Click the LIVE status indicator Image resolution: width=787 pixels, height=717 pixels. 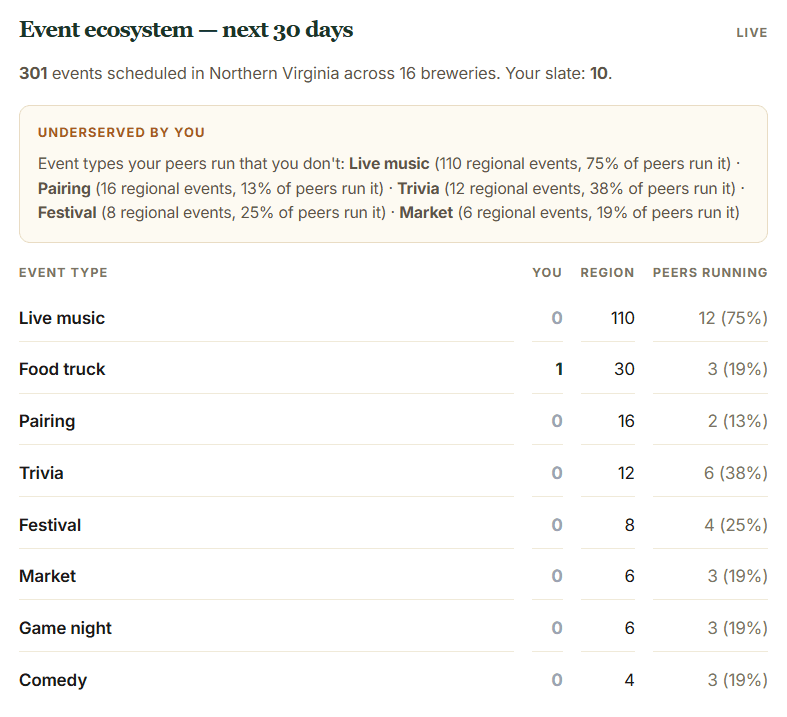point(751,33)
